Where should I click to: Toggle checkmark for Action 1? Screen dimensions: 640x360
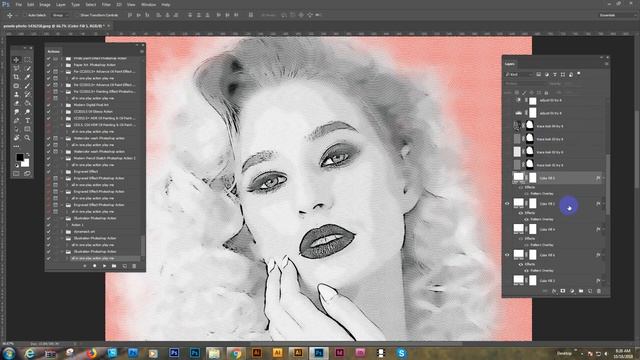tap(49, 225)
